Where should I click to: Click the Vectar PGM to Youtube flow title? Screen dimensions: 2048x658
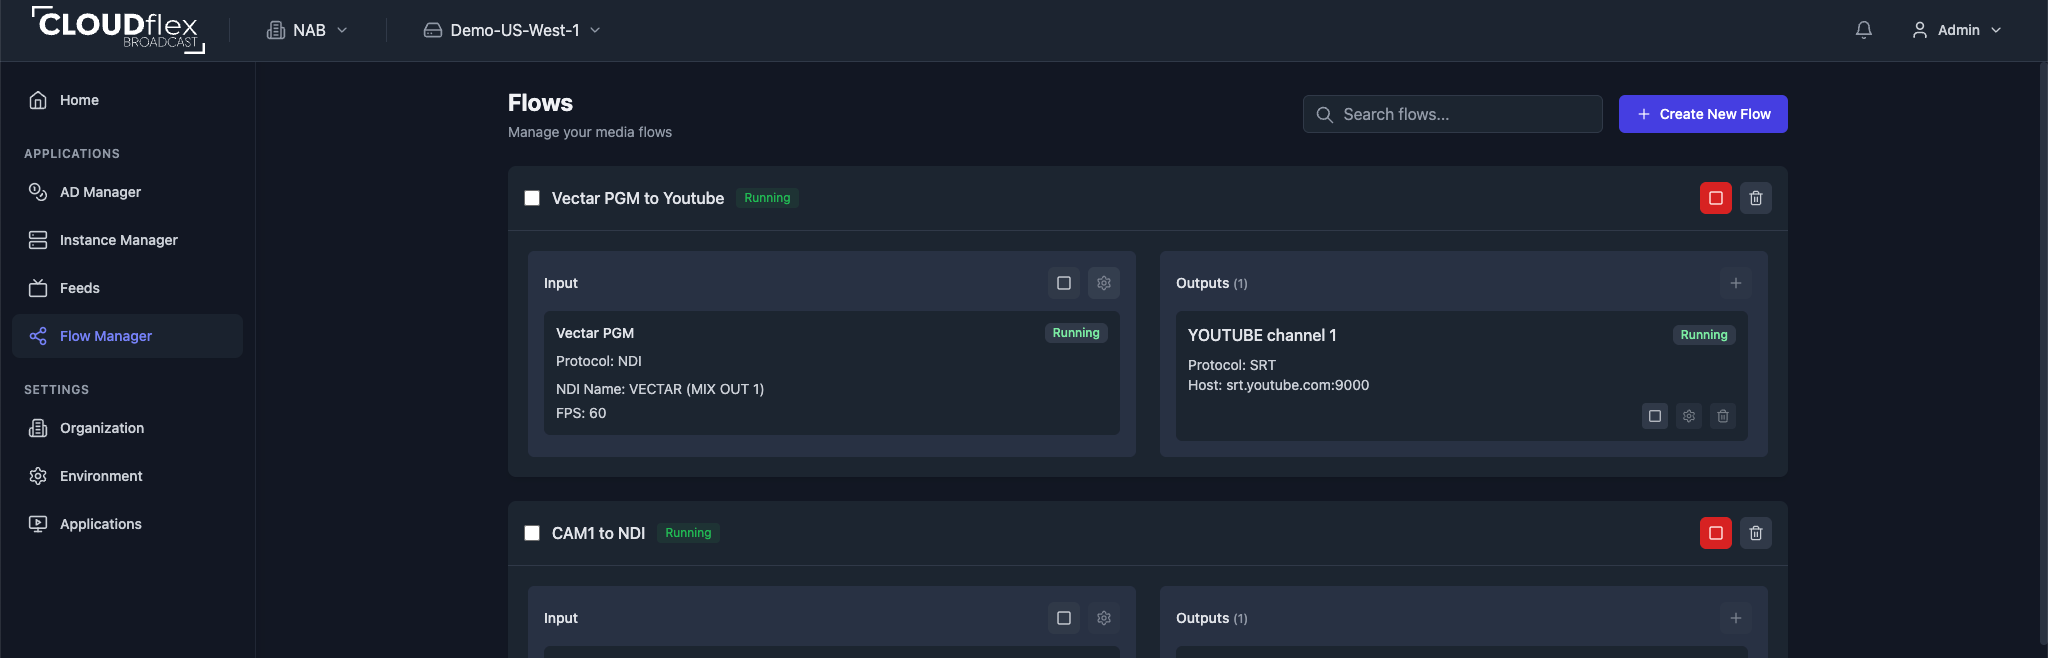click(638, 198)
